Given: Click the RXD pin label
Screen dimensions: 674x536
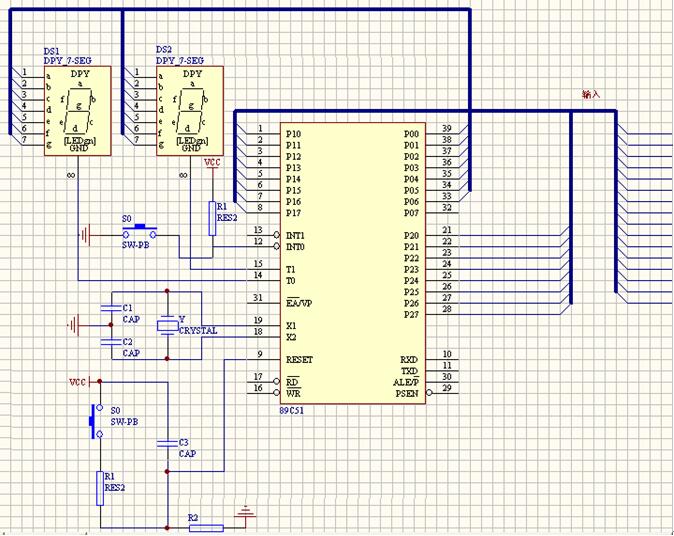Looking at the screenshot, I should tap(409, 359).
